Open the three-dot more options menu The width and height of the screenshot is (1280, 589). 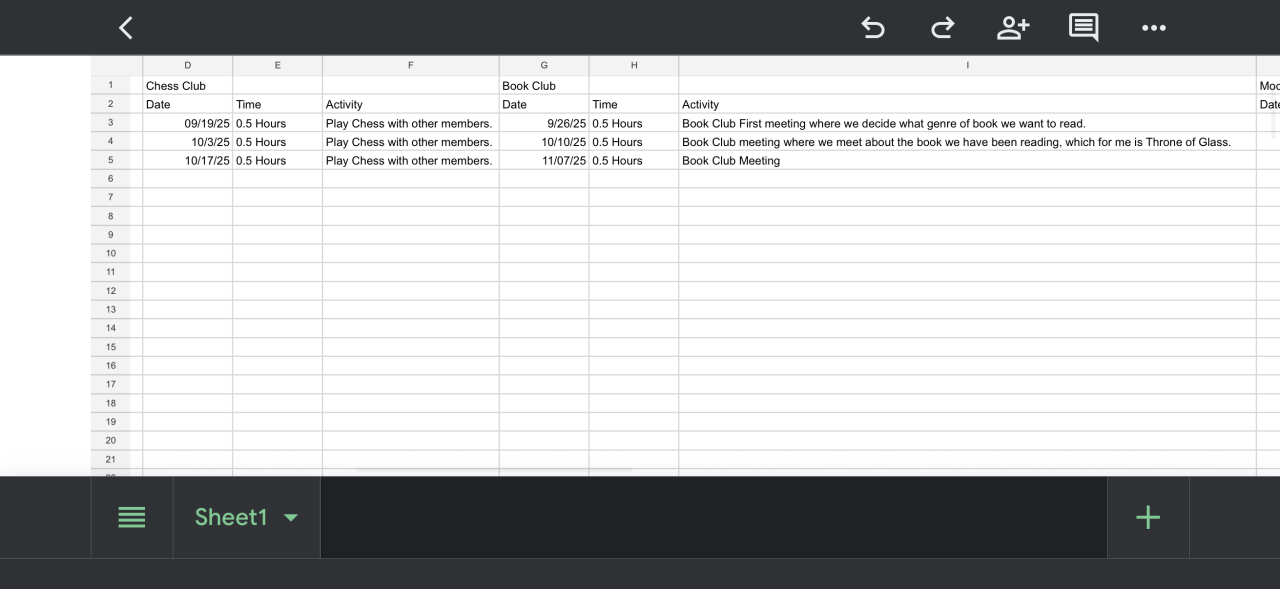[1153, 28]
